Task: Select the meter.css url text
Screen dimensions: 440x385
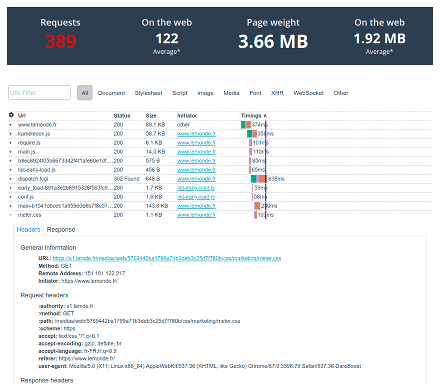Action: 30,215
